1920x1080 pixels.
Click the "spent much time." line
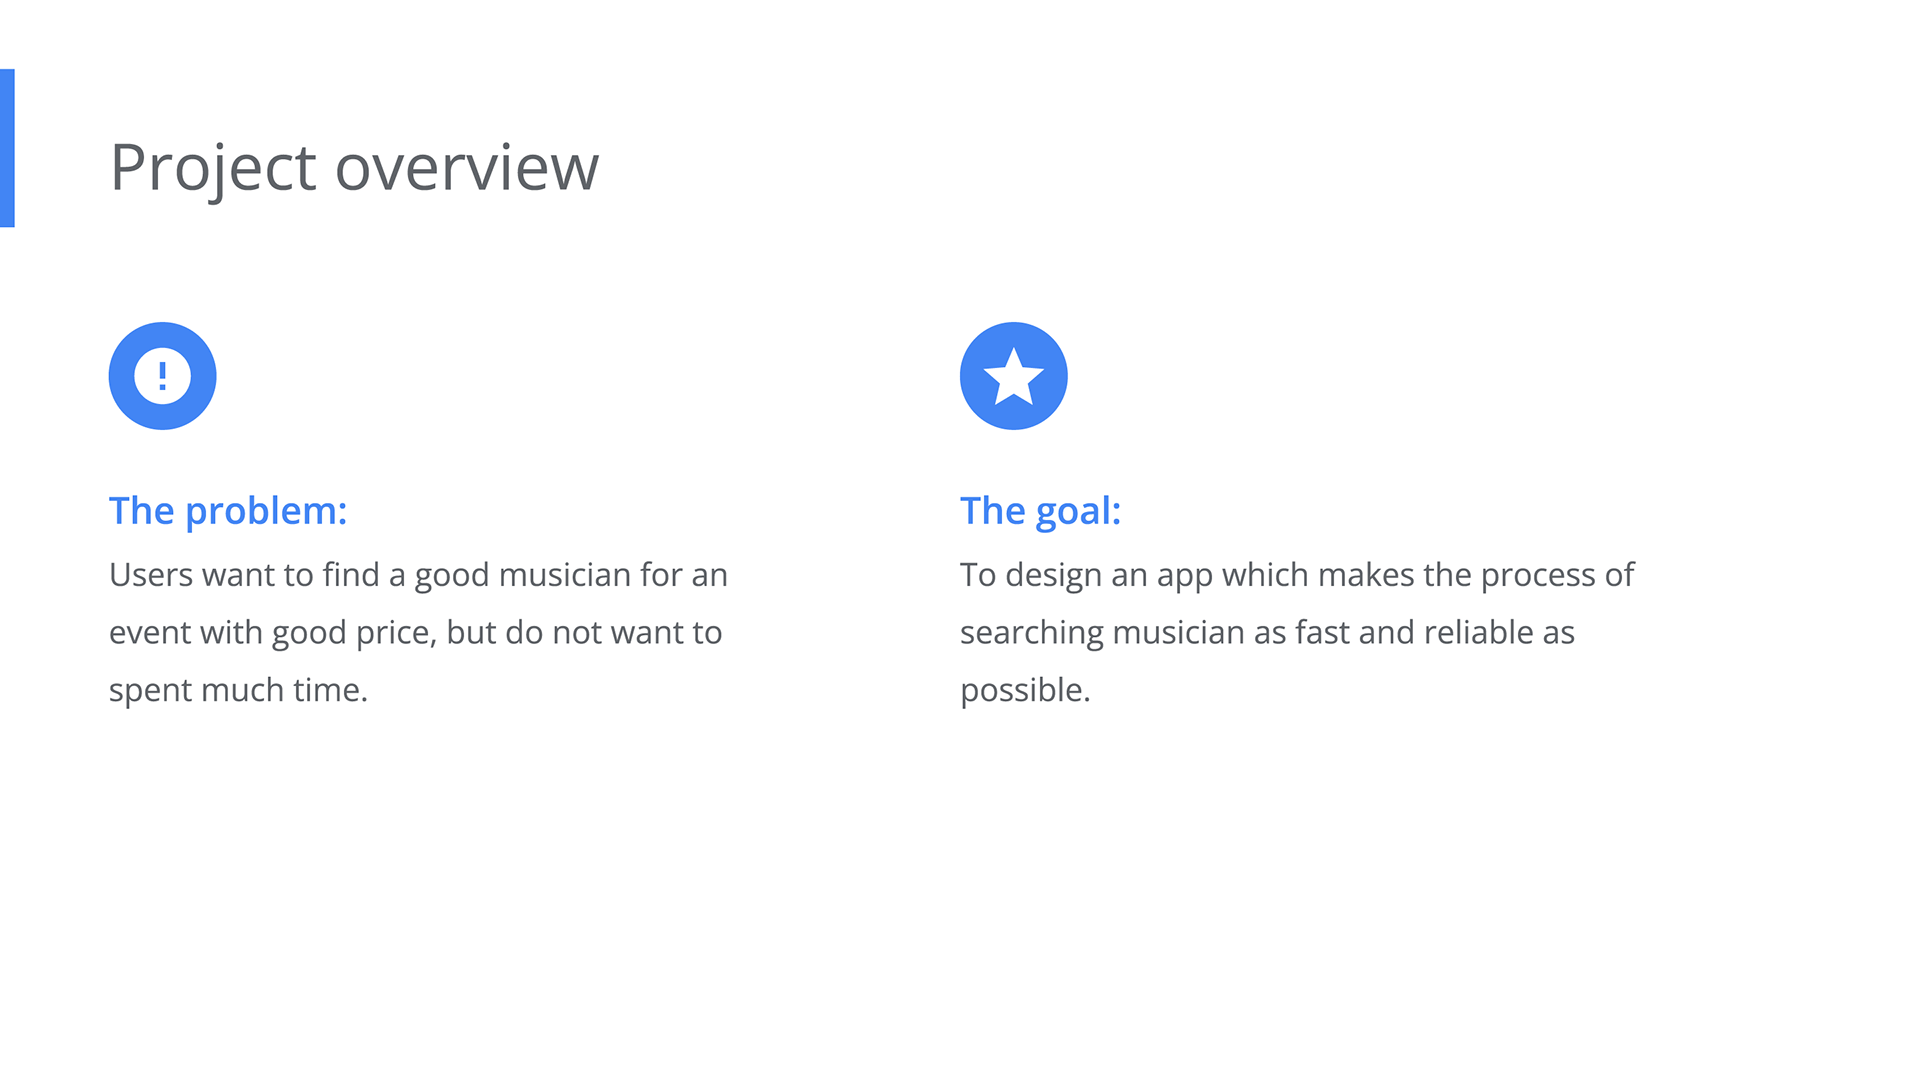(238, 690)
